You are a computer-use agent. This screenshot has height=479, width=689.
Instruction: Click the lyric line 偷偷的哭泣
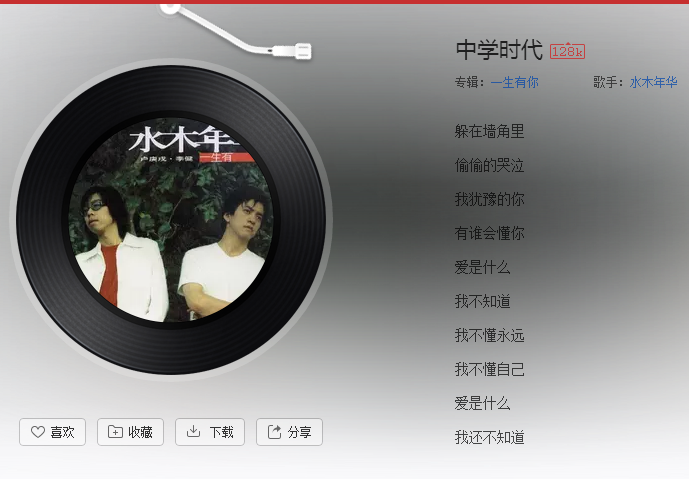coord(490,165)
